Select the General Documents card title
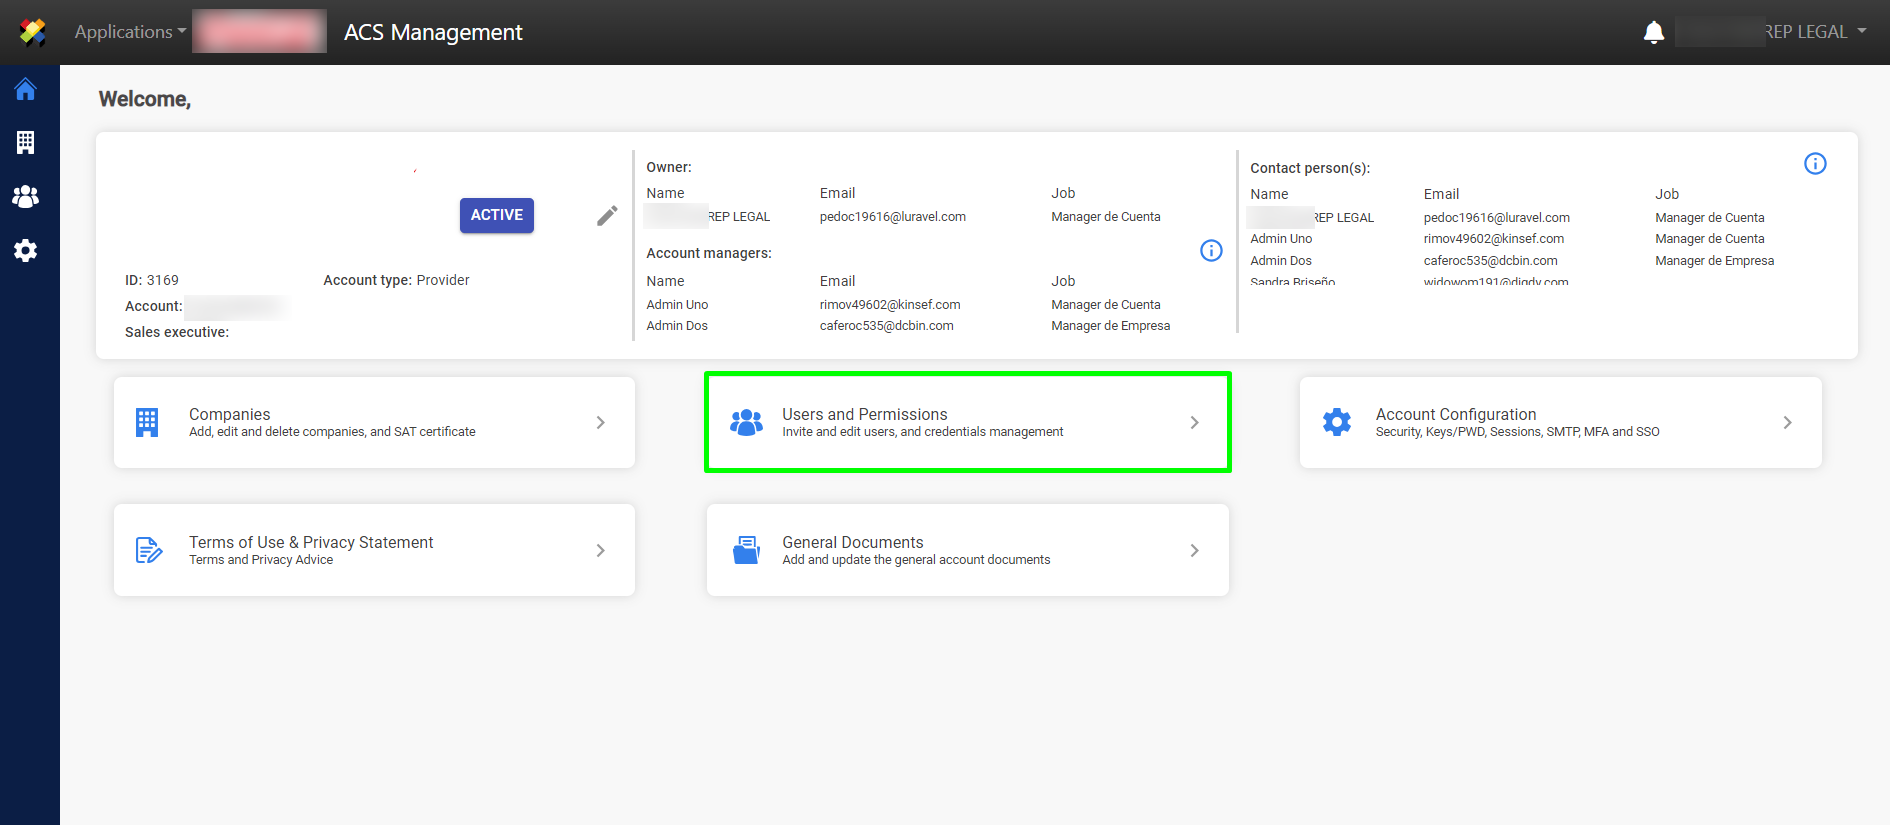This screenshot has width=1890, height=825. [x=852, y=543]
